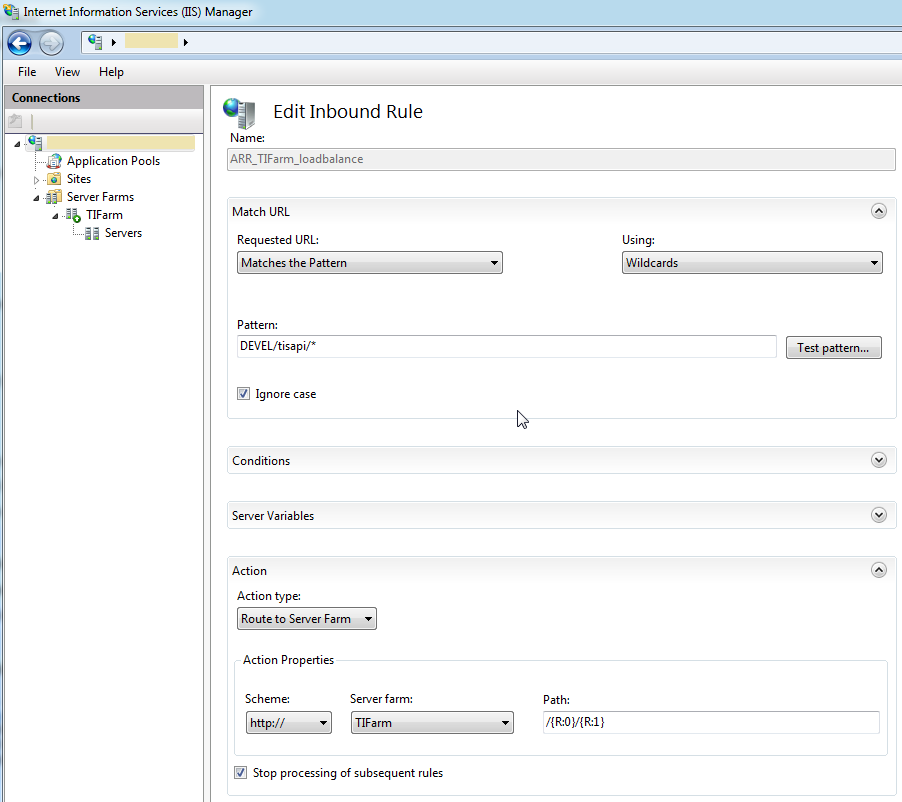Click the Server Variables section title
The image size is (902, 802).
[x=273, y=515]
